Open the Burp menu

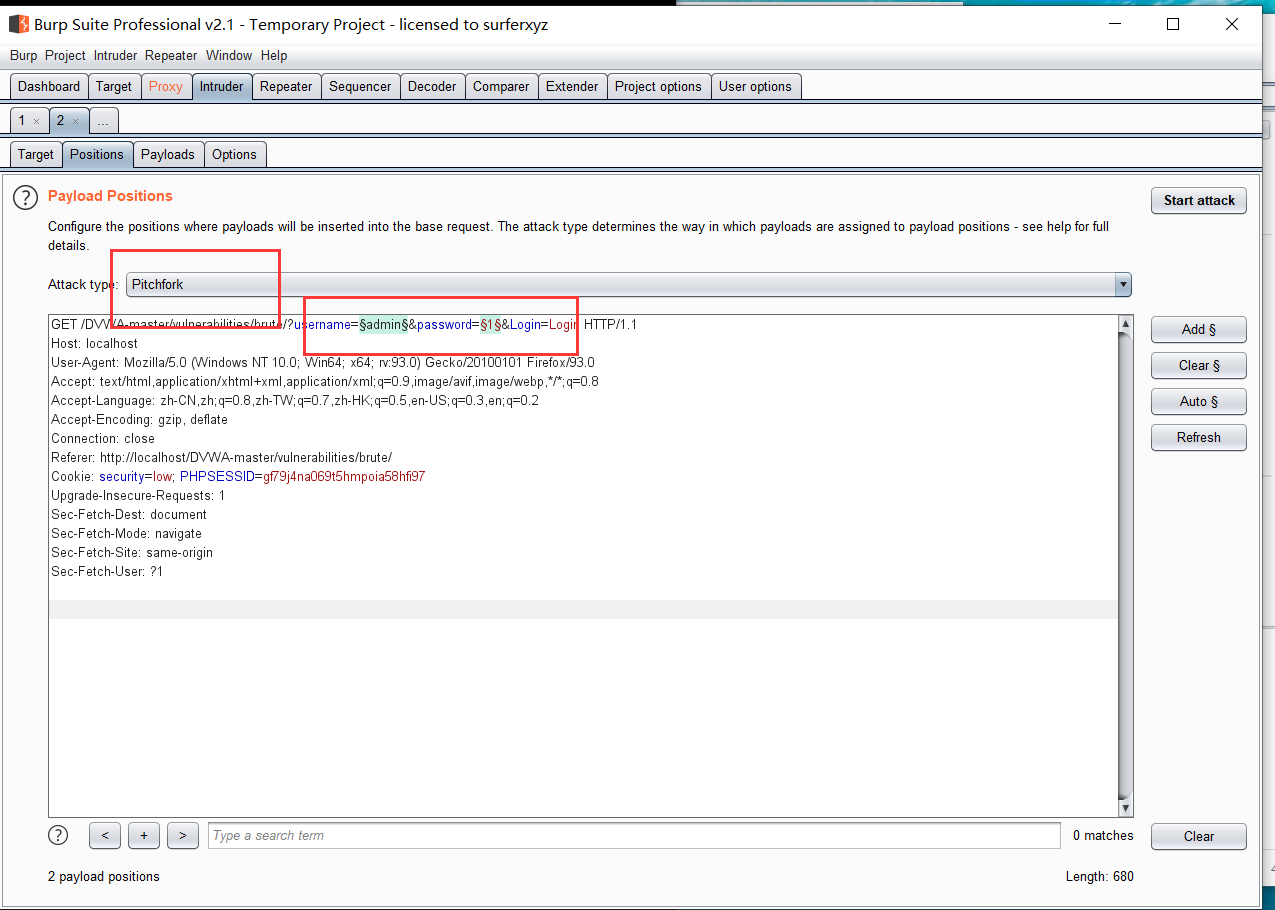click(x=23, y=55)
